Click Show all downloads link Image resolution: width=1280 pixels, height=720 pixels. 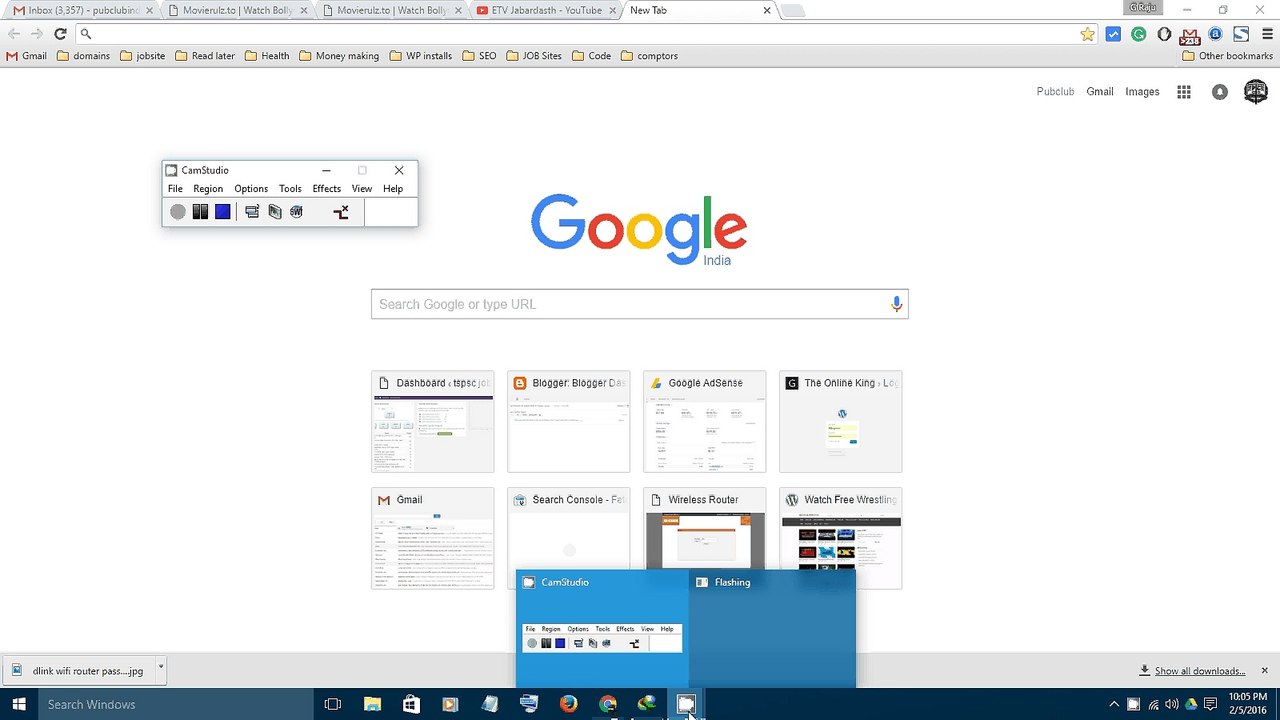pos(1200,671)
